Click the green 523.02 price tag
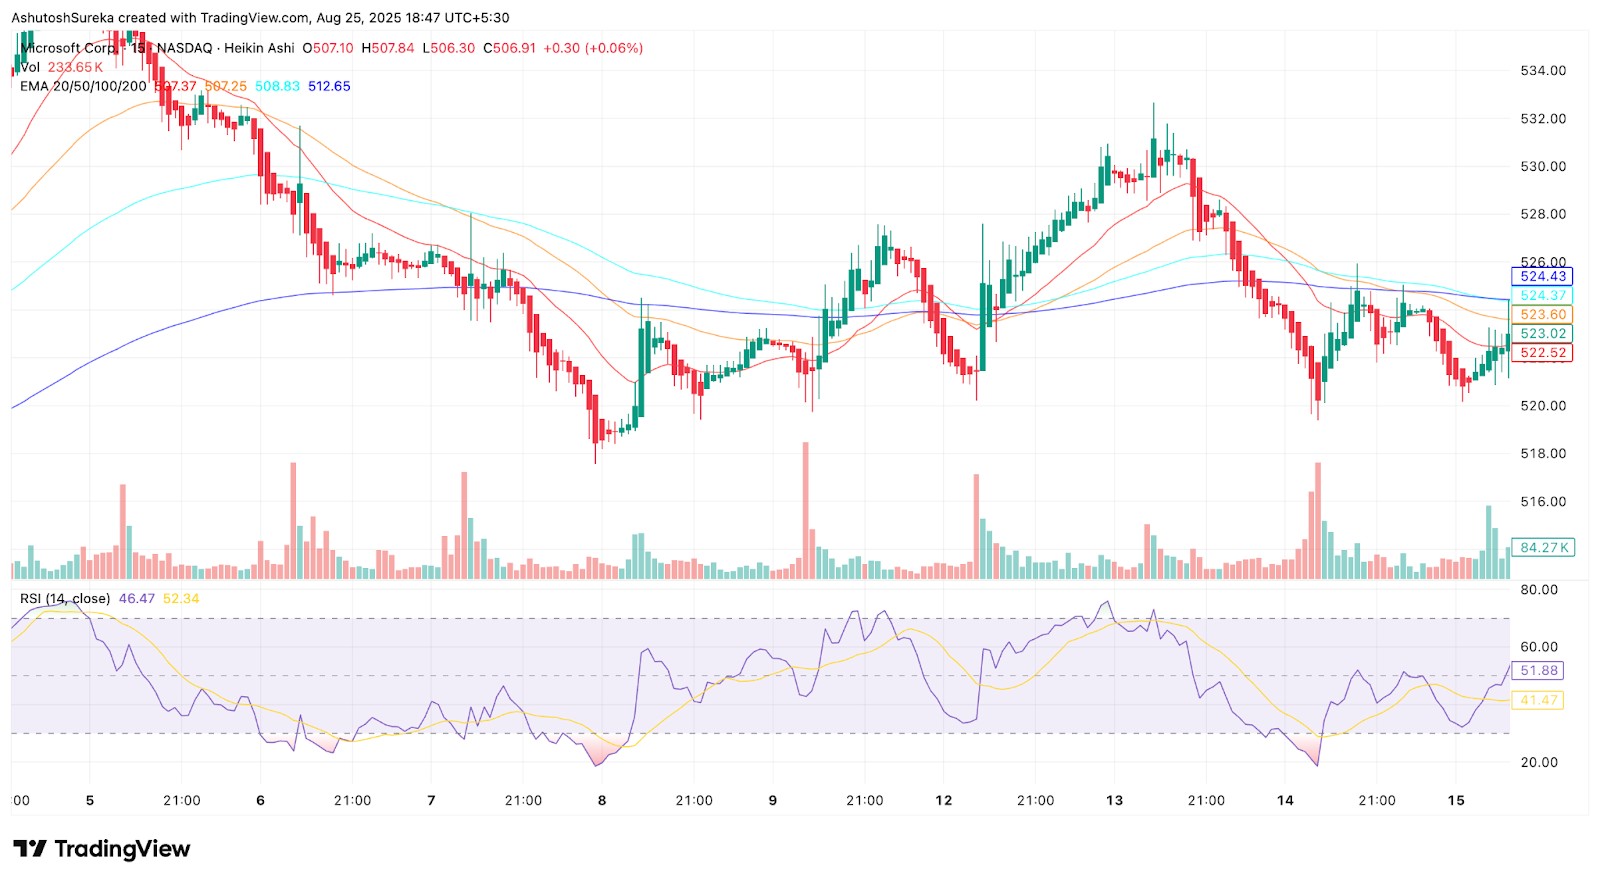 point(1543,334)
